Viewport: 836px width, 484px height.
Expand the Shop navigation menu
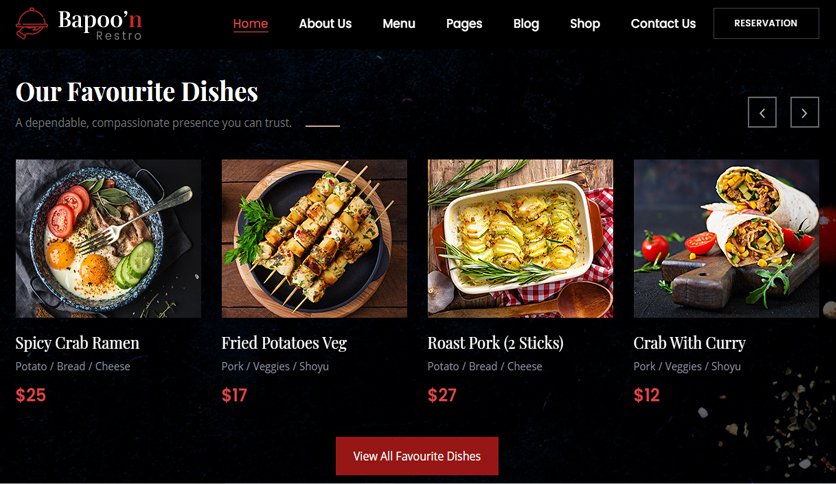click(585, 23)
